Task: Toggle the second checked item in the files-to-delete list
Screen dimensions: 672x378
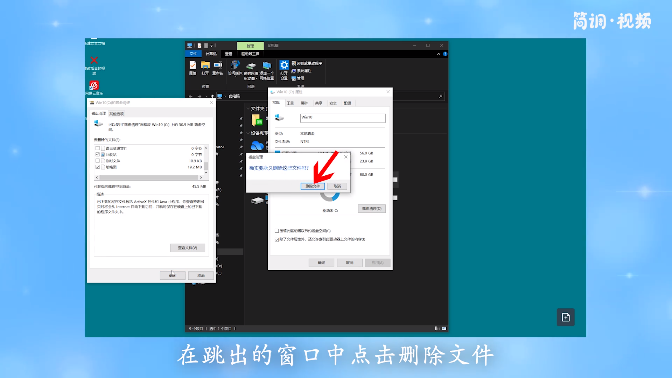Action: (x=97, y=154)
